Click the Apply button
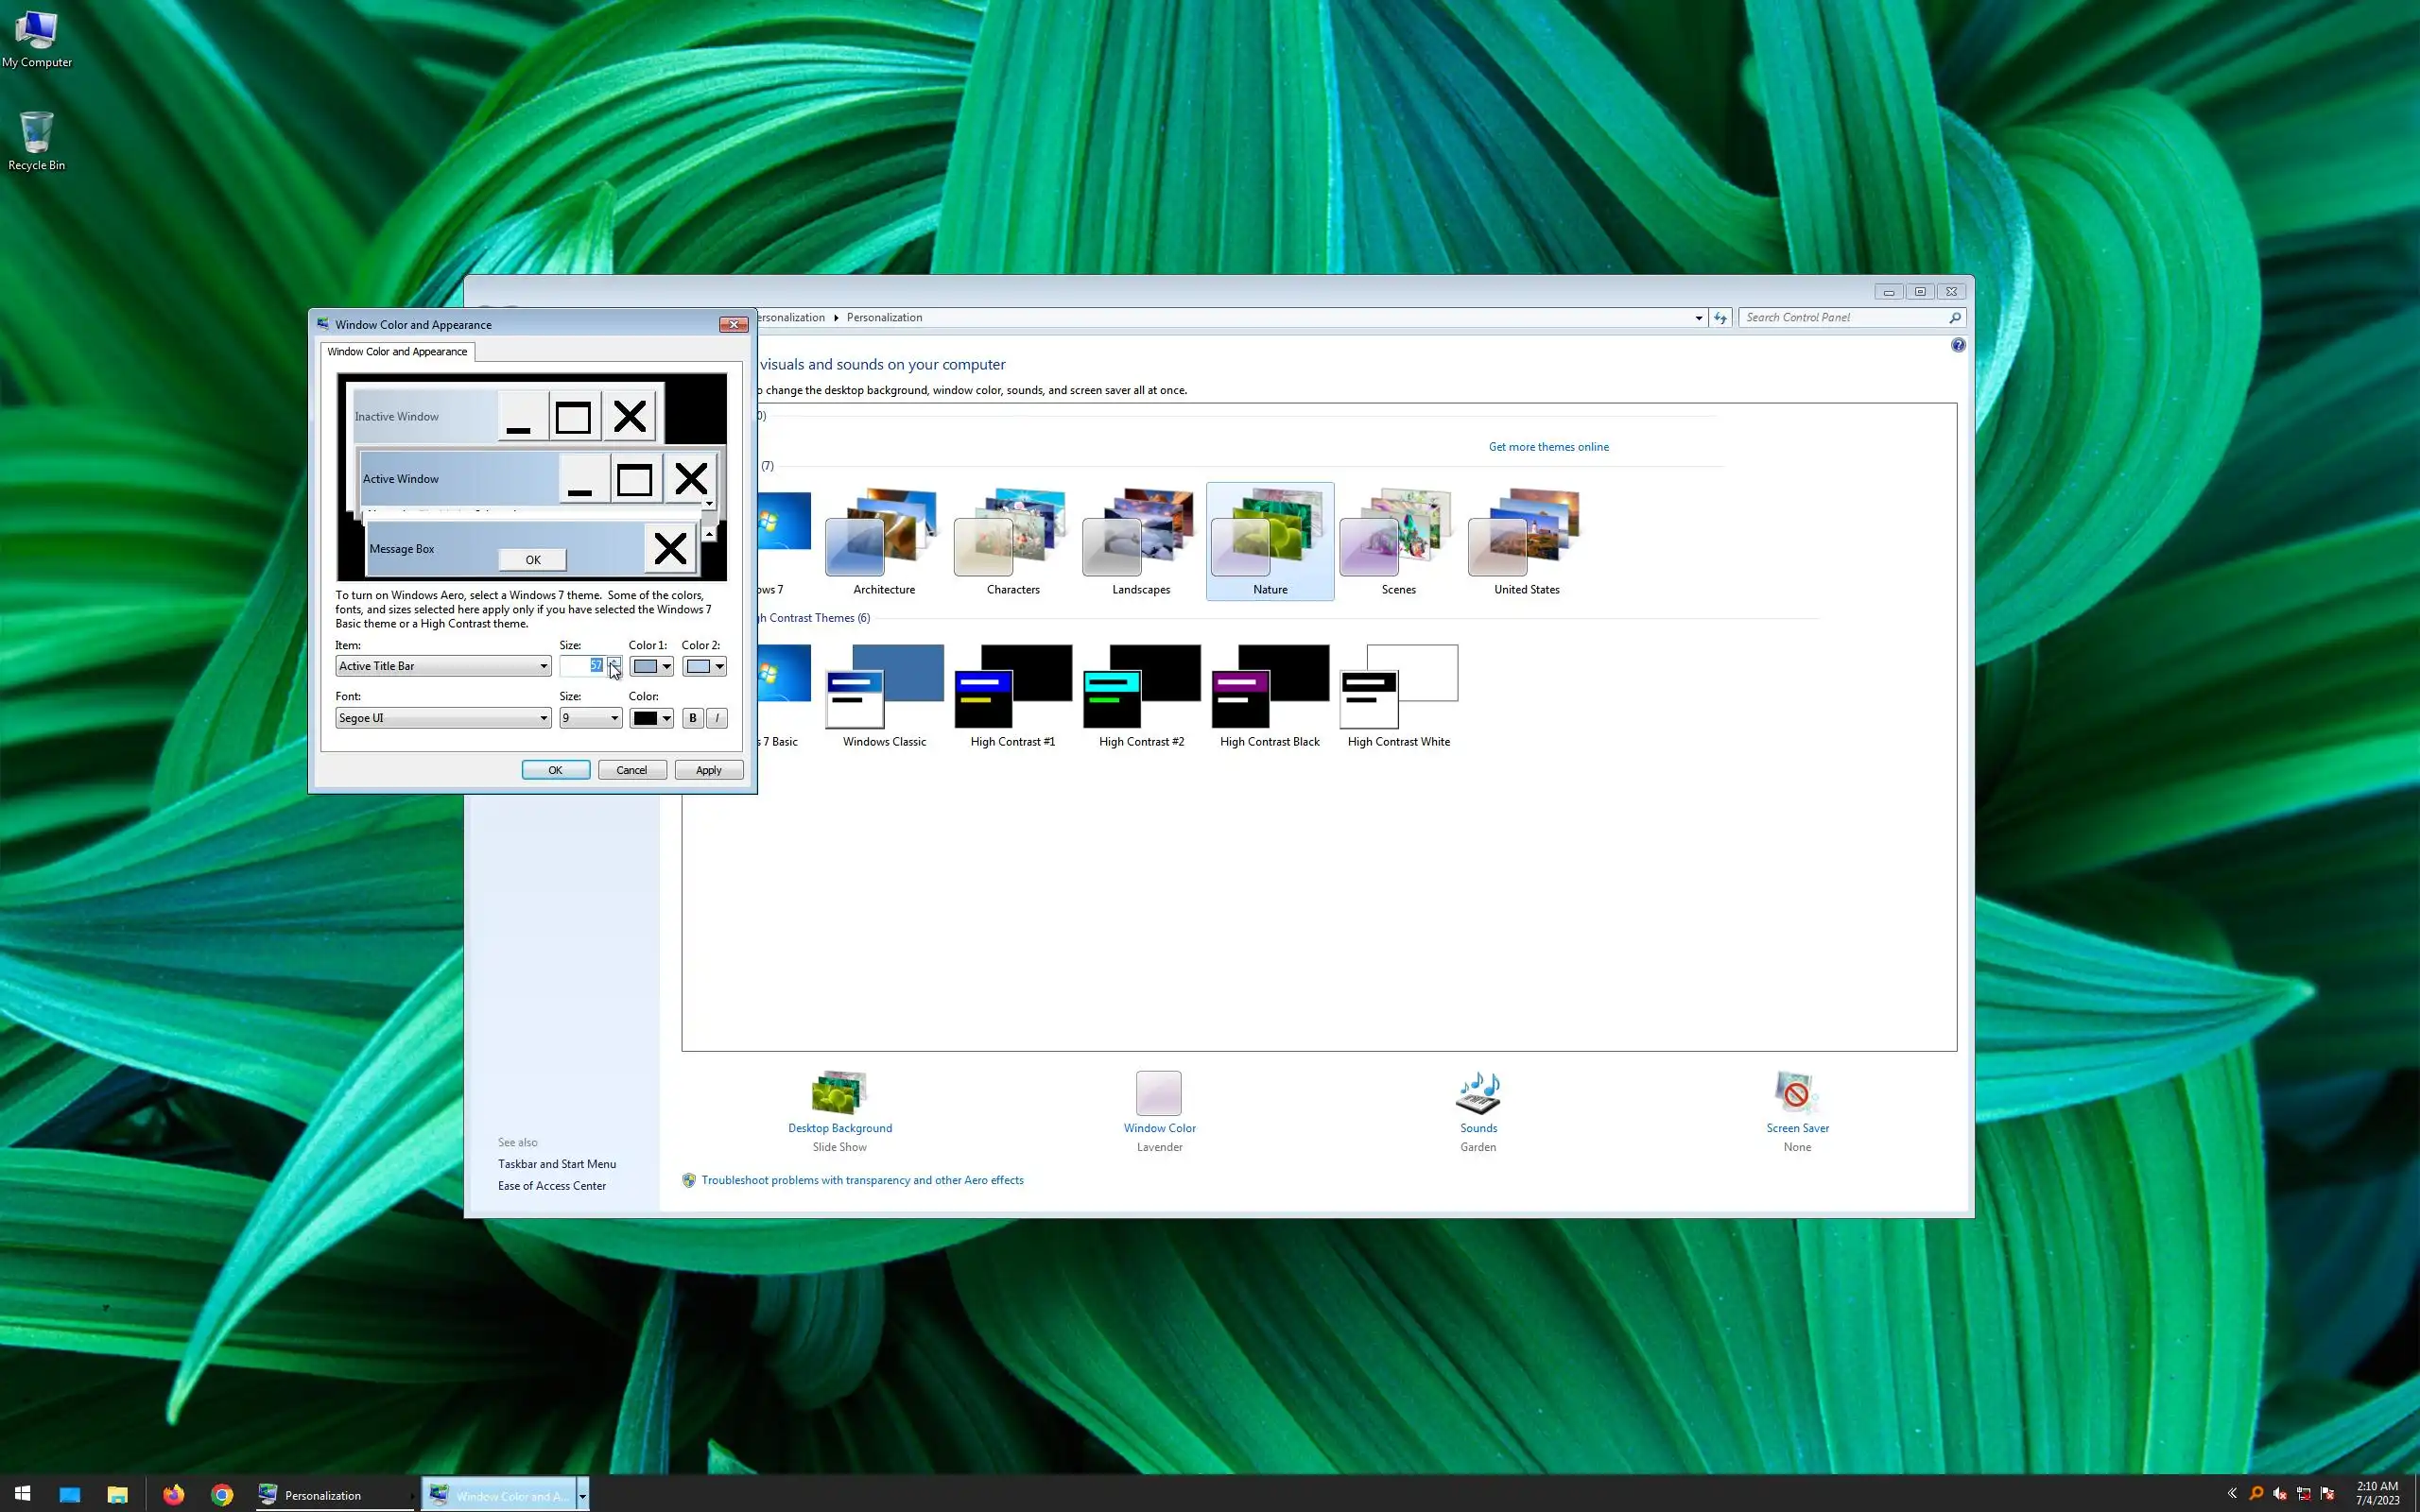Image resolution: width=2420 pixels, height=1512 pixels. pyautogui.click(x=708, y=770)
